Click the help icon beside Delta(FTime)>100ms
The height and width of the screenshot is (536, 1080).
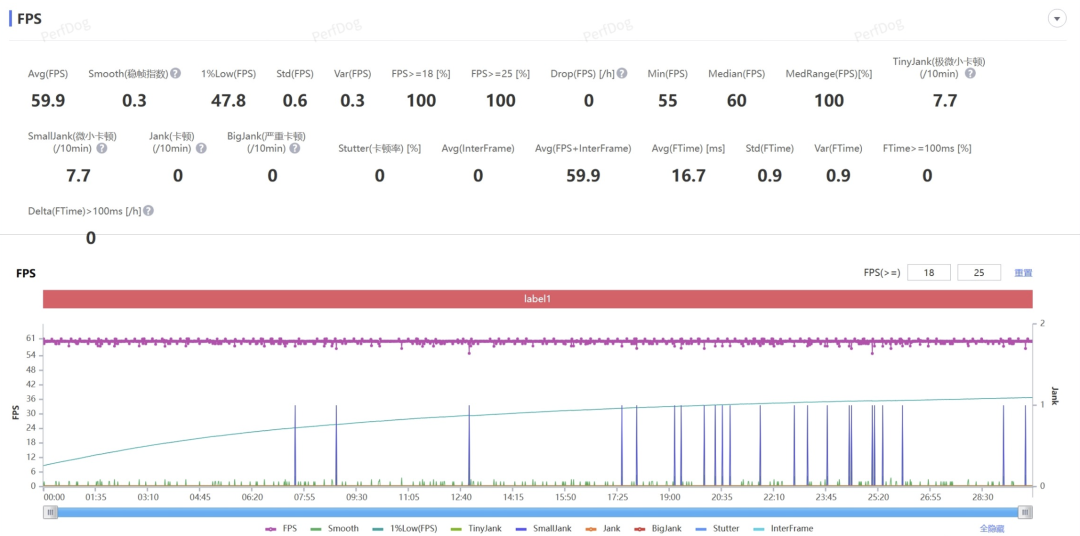(148, 211)
